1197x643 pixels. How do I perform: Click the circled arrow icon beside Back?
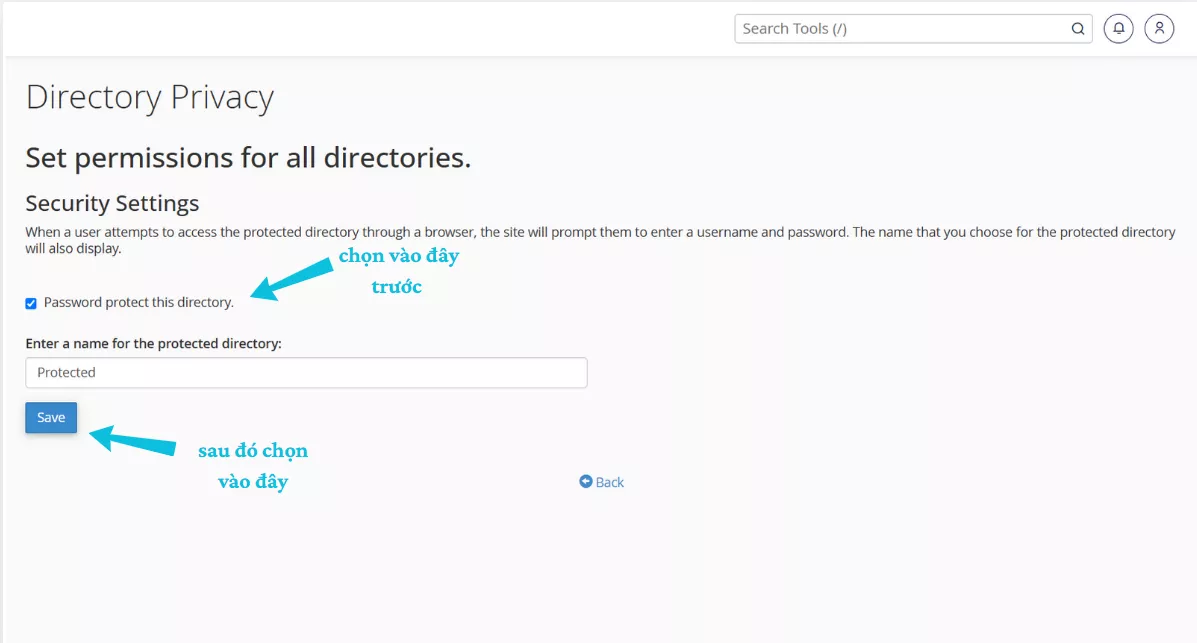(x=586, y=482)
